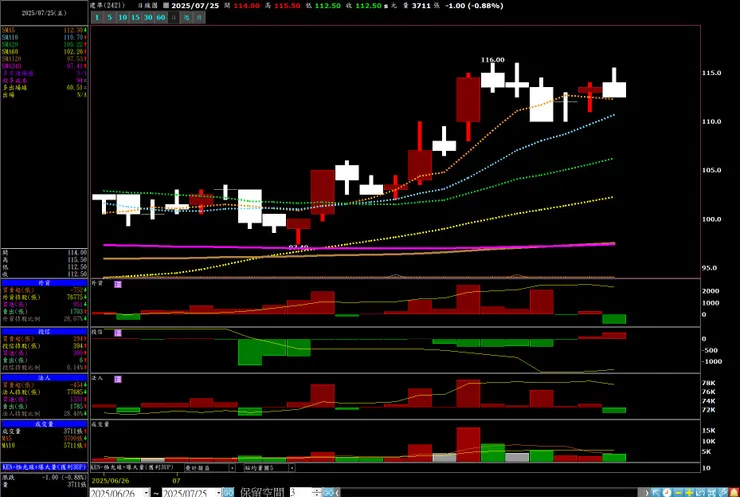Click the 07 month marker on time axis

tap(176, 480)
